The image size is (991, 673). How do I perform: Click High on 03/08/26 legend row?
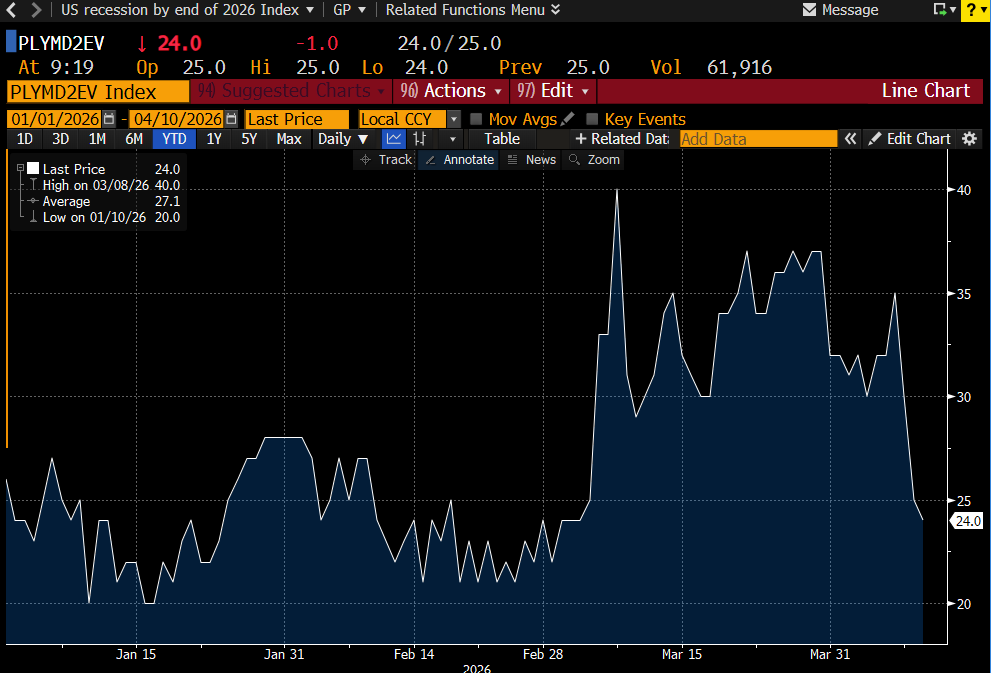coord(104,185)
